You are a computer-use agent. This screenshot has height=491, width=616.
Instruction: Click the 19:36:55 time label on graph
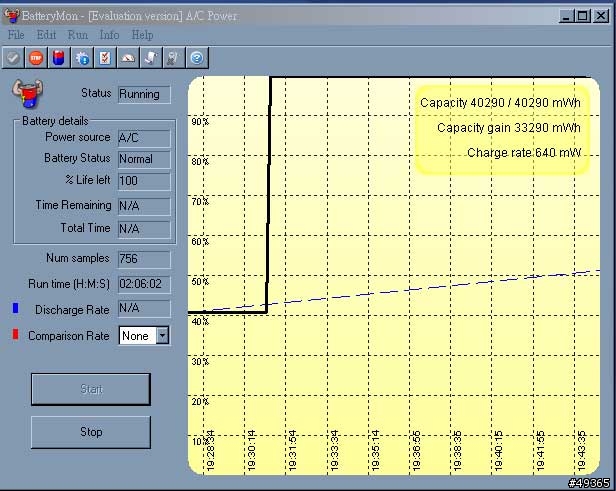point(417,451)
